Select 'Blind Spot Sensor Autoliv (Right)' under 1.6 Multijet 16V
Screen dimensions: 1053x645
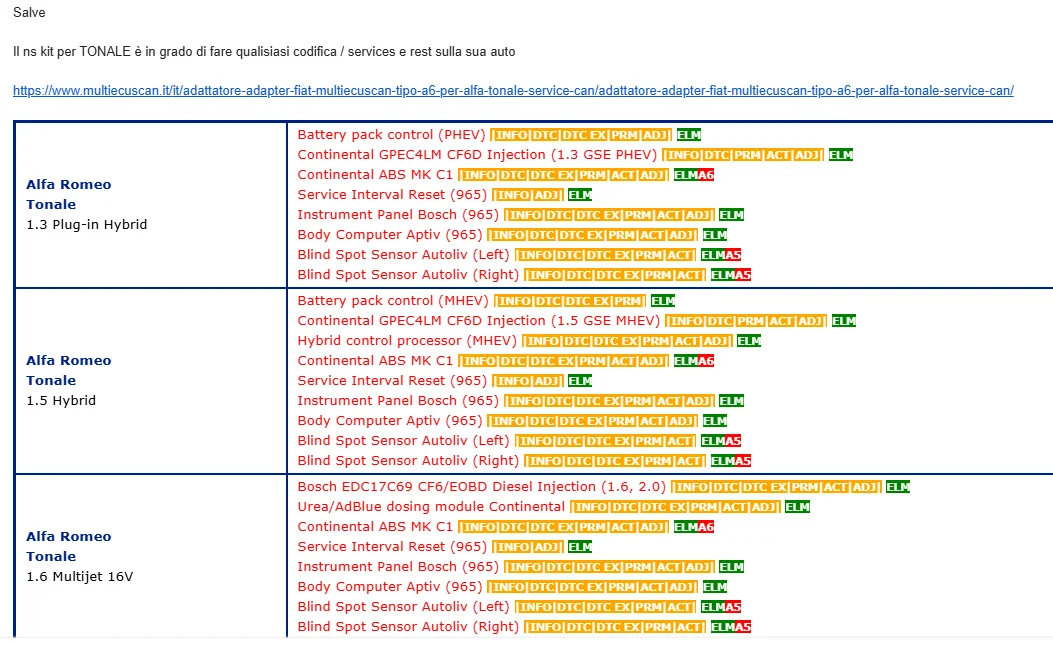pos(408,627)
